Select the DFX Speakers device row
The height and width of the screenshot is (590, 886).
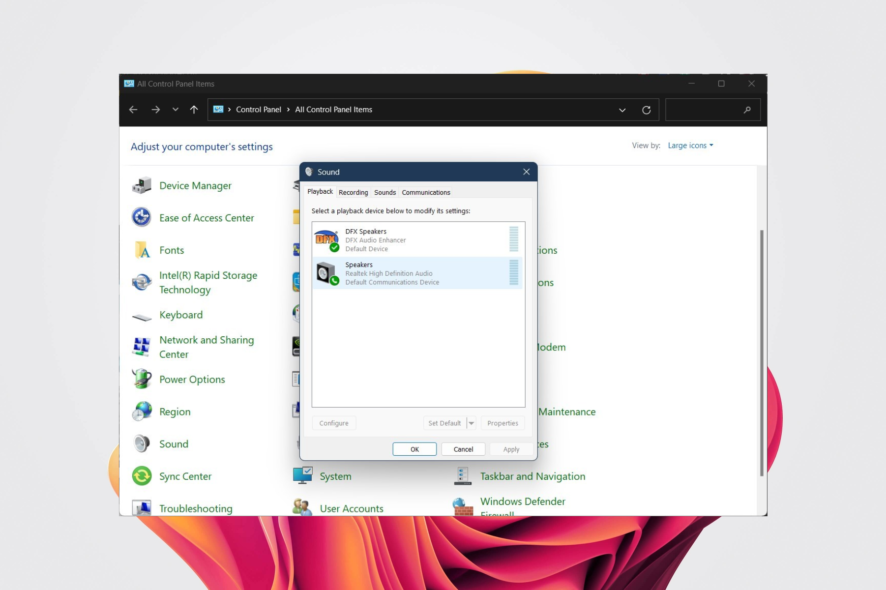click(418, 240)
